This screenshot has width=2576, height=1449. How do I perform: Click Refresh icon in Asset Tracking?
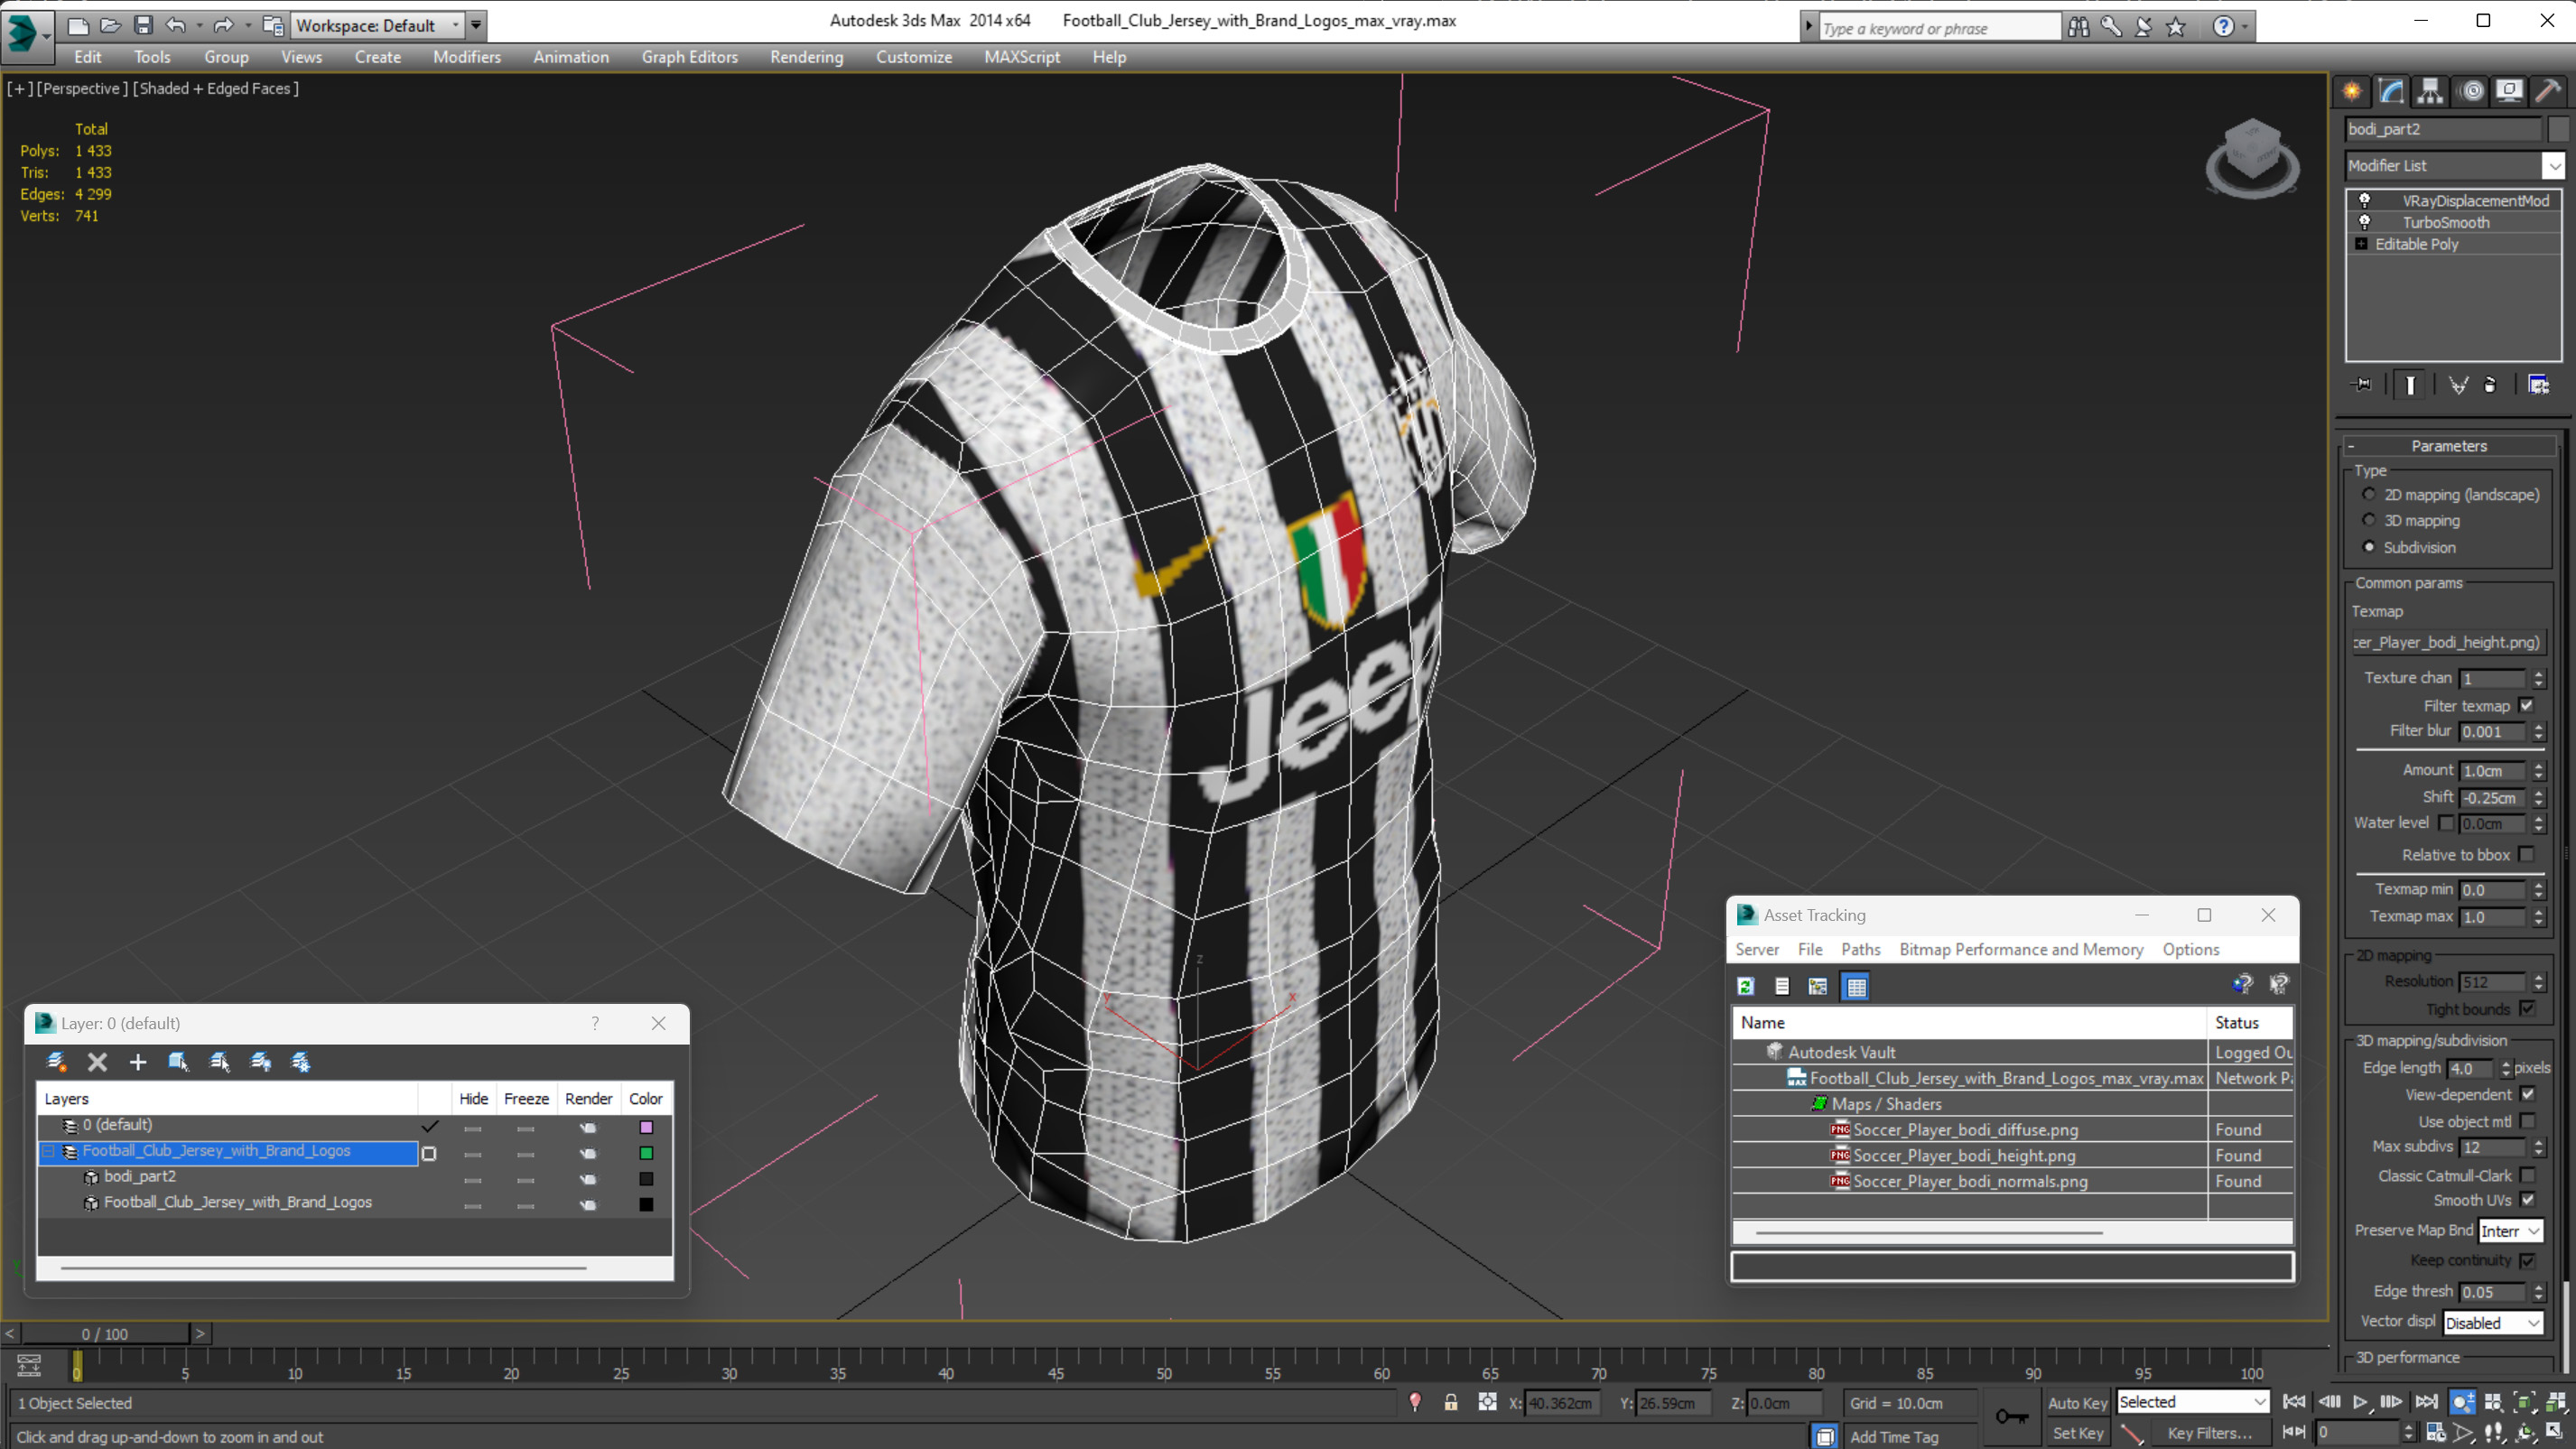click(x=1746, y=986)
